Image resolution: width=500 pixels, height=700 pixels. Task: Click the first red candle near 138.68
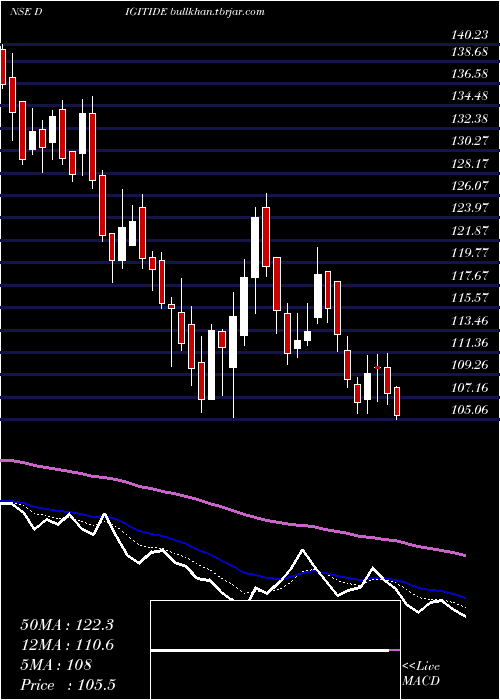coord(3,67)
